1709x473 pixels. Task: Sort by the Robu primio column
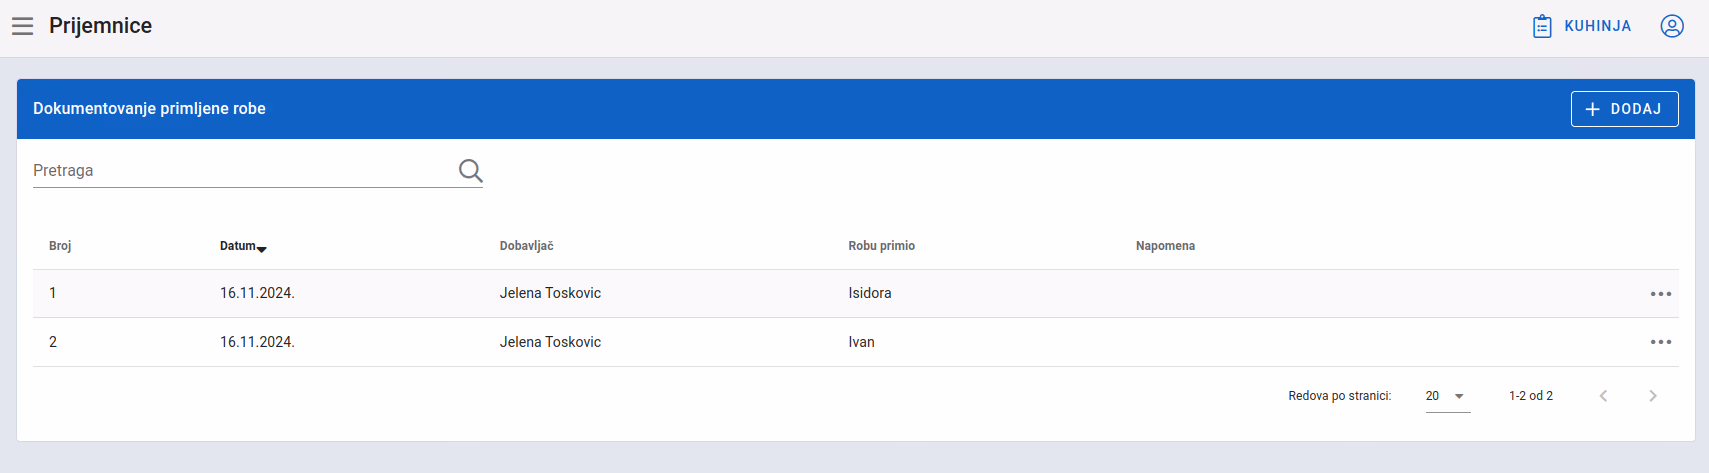pos(881,246)
